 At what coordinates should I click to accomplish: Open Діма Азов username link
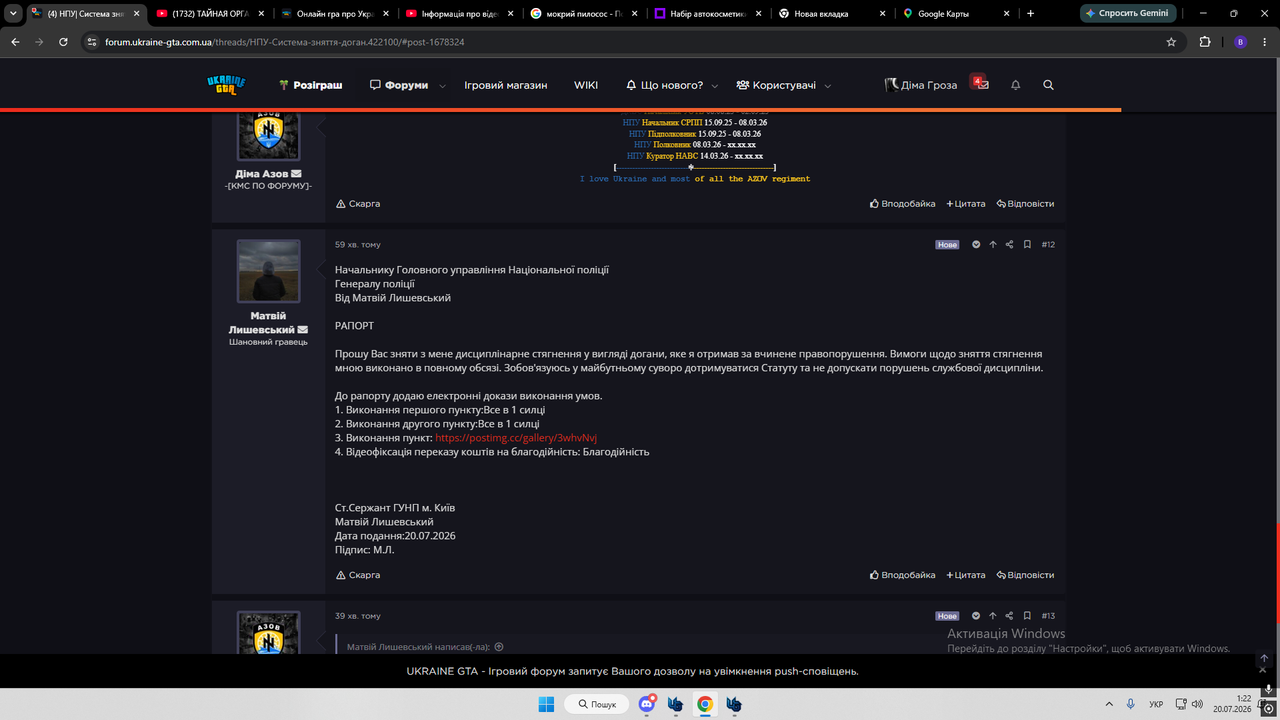click(x=262, y=174)
